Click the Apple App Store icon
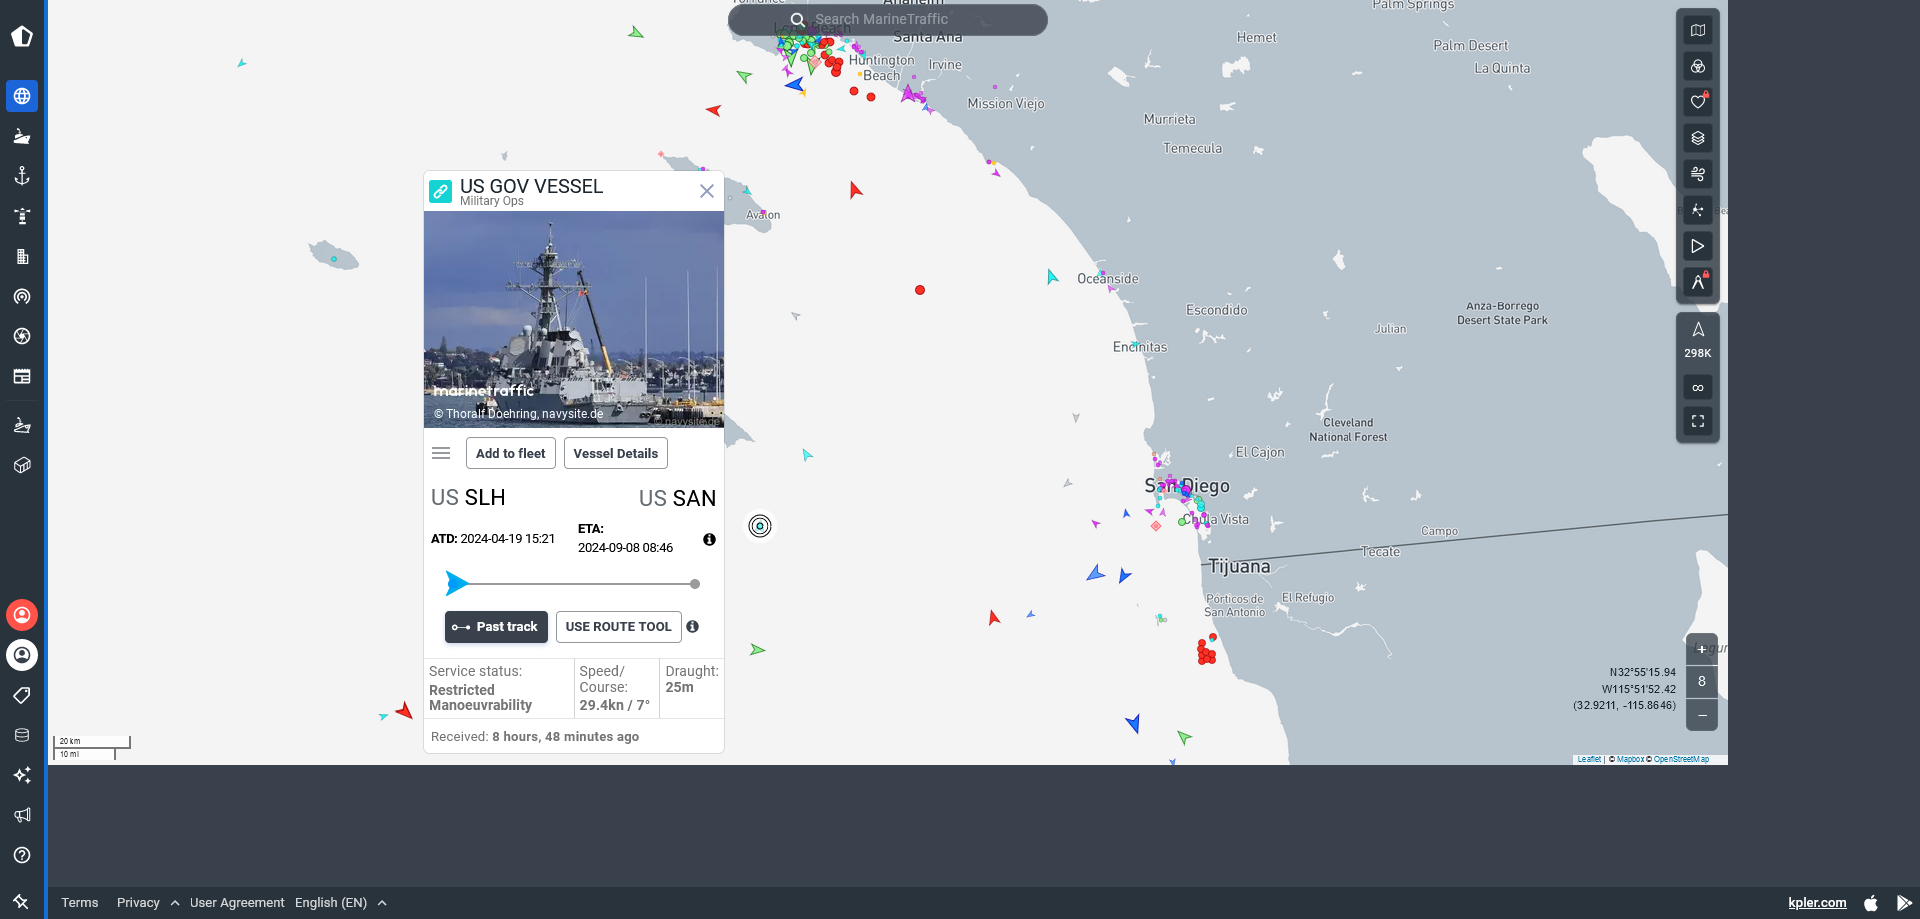 pos(1871,902)
